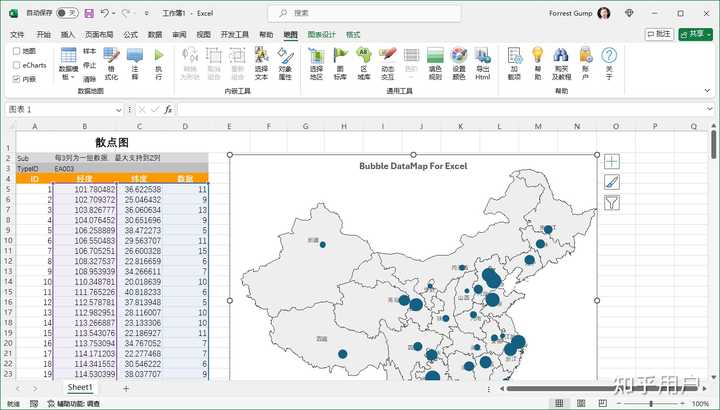Collapse the ribbon with the chevron

(x=707, y=91)
